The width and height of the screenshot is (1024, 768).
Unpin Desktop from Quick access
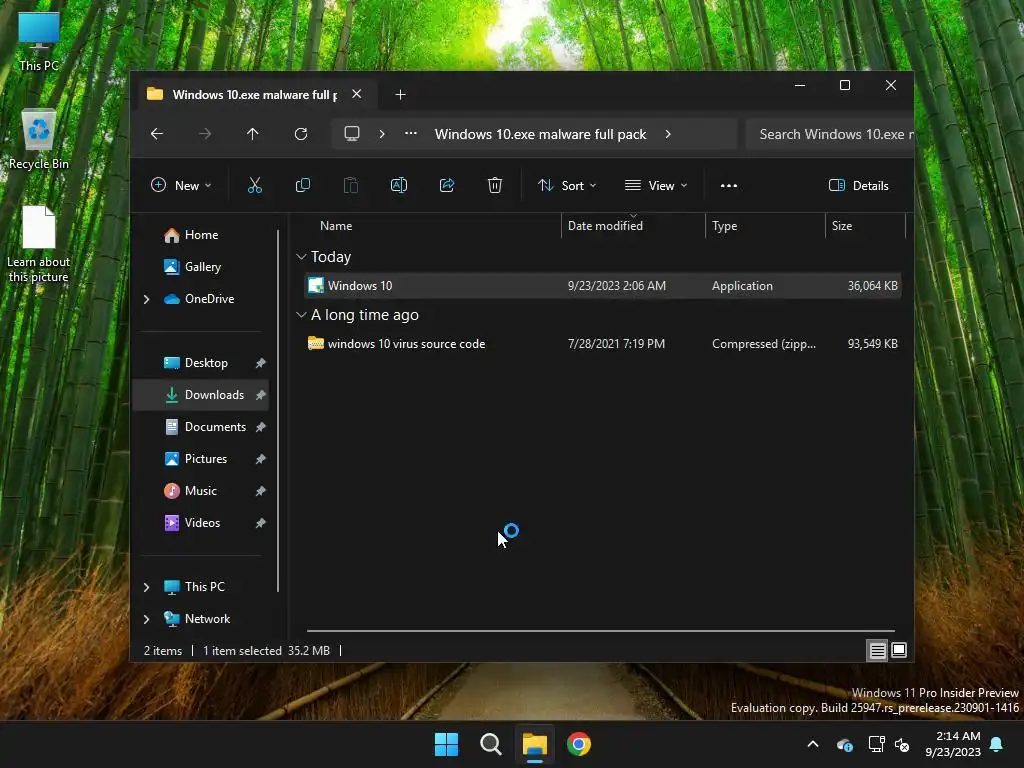click(x=261, y=362)
